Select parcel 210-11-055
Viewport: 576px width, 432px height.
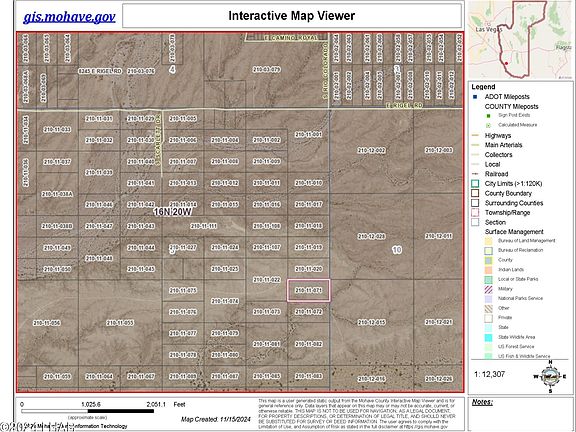[120, 323]
